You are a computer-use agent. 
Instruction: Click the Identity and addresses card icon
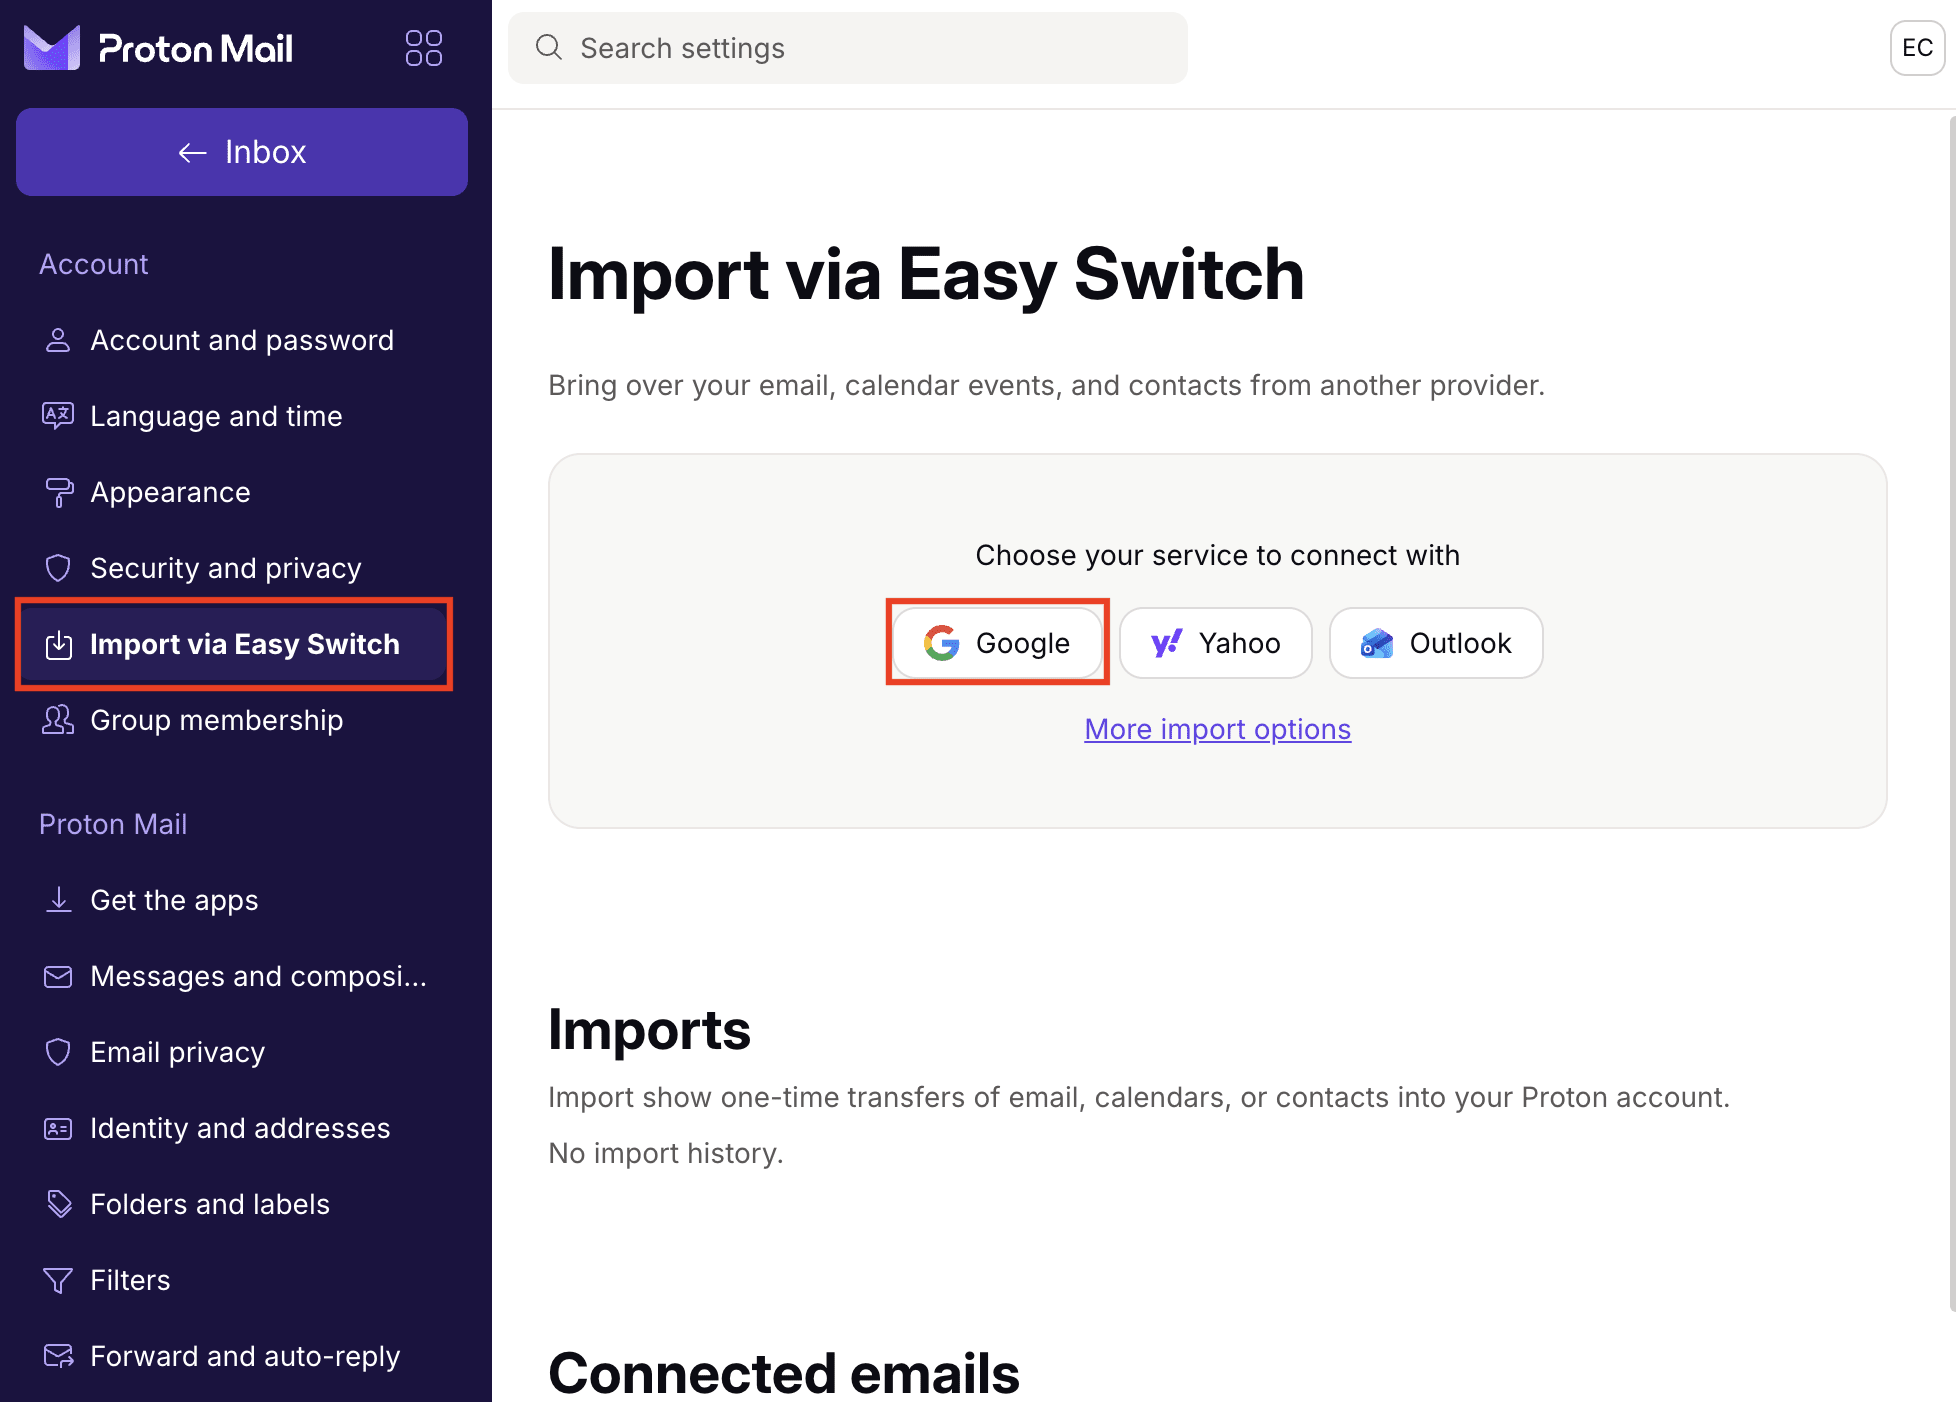(58, 1128)
